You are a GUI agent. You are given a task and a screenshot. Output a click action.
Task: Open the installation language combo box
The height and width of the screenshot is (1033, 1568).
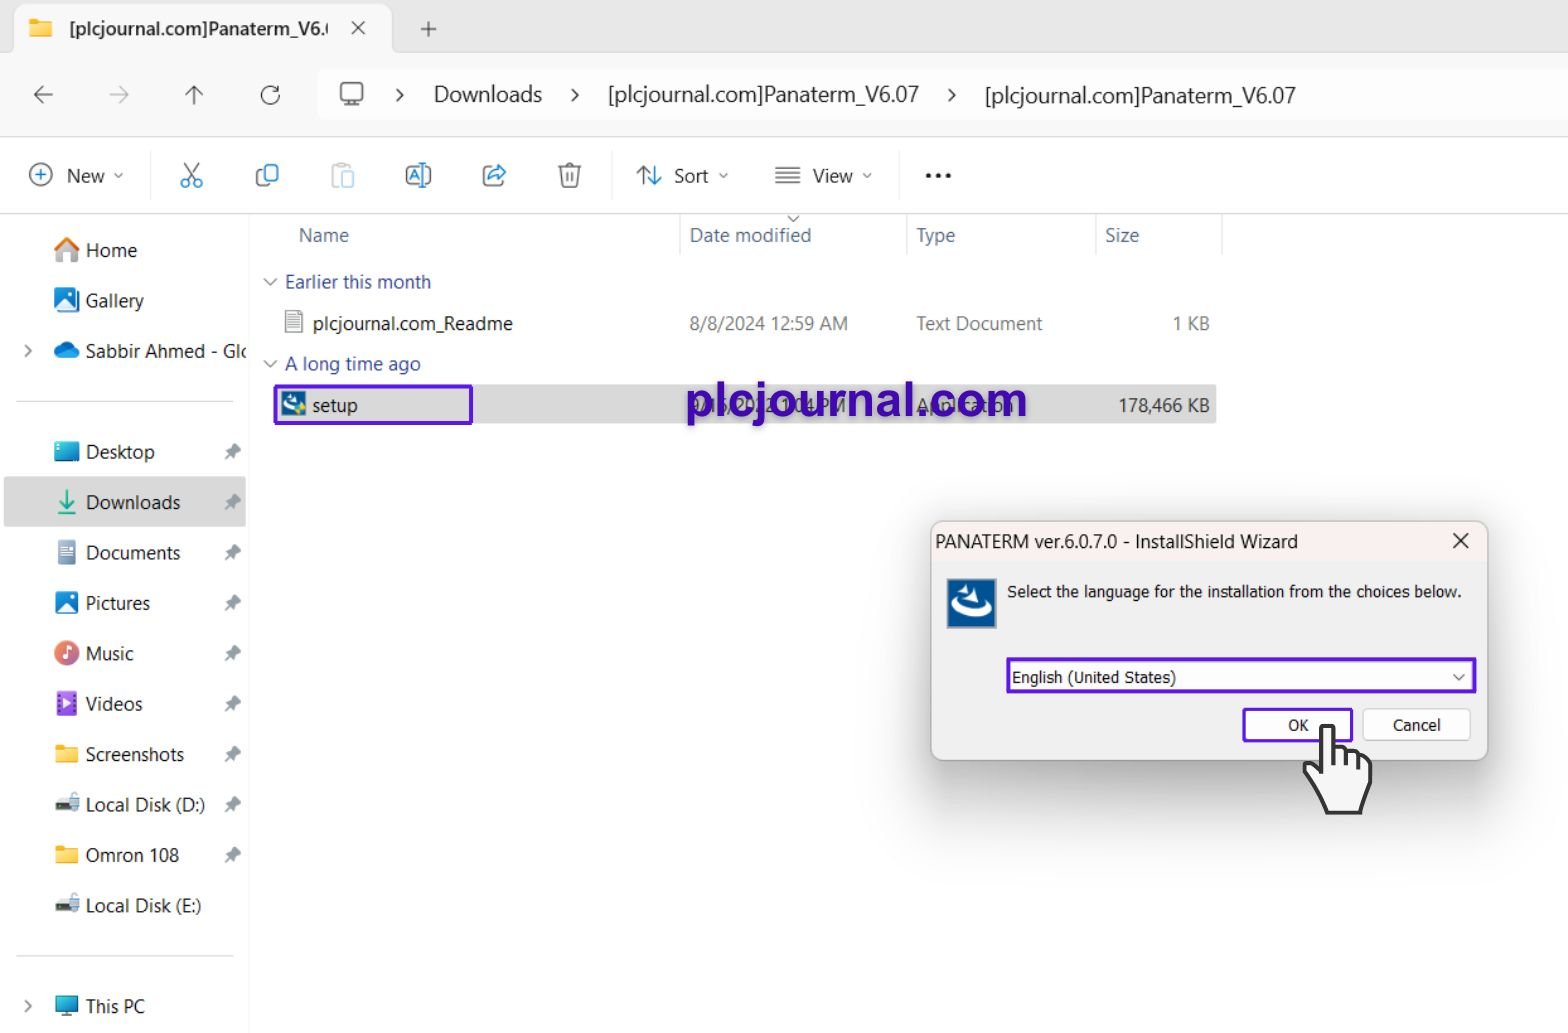tap(1241, 676)
